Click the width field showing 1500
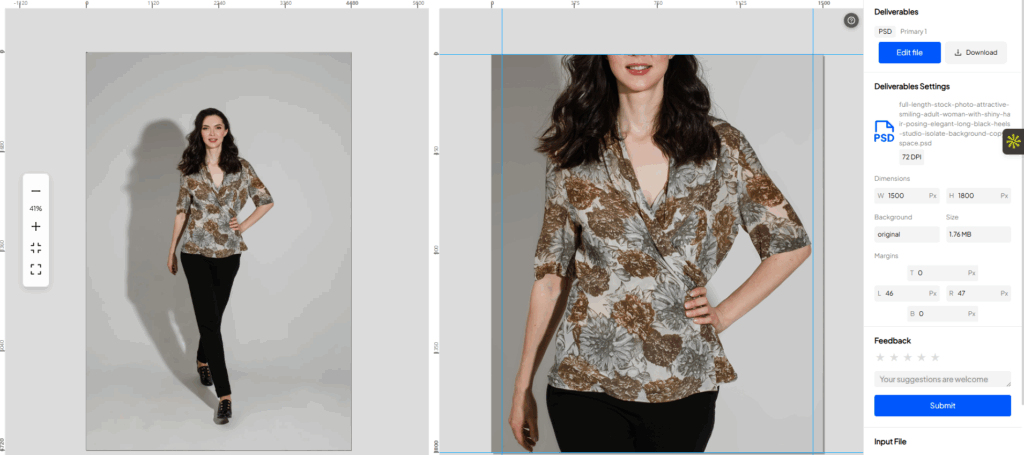 906,195
